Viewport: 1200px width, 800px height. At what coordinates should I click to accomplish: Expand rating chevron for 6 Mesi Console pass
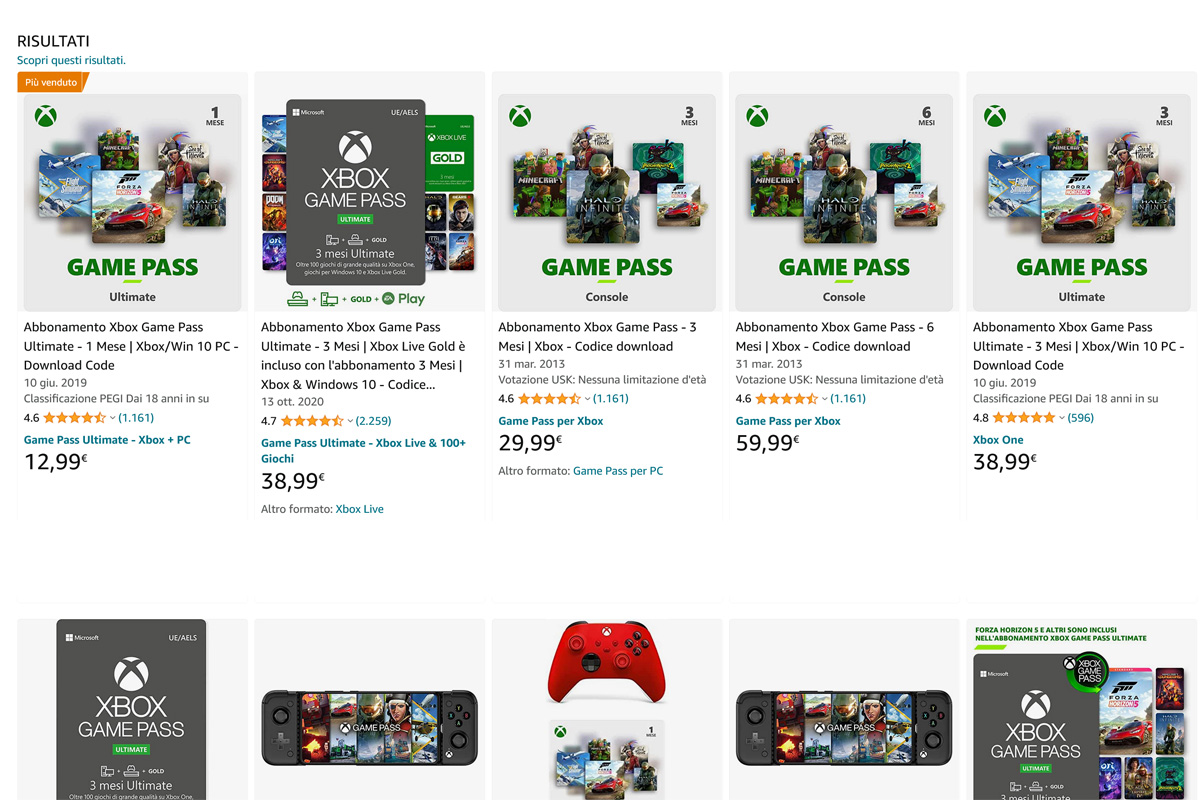pyautogui.click(x=825, y=399)
